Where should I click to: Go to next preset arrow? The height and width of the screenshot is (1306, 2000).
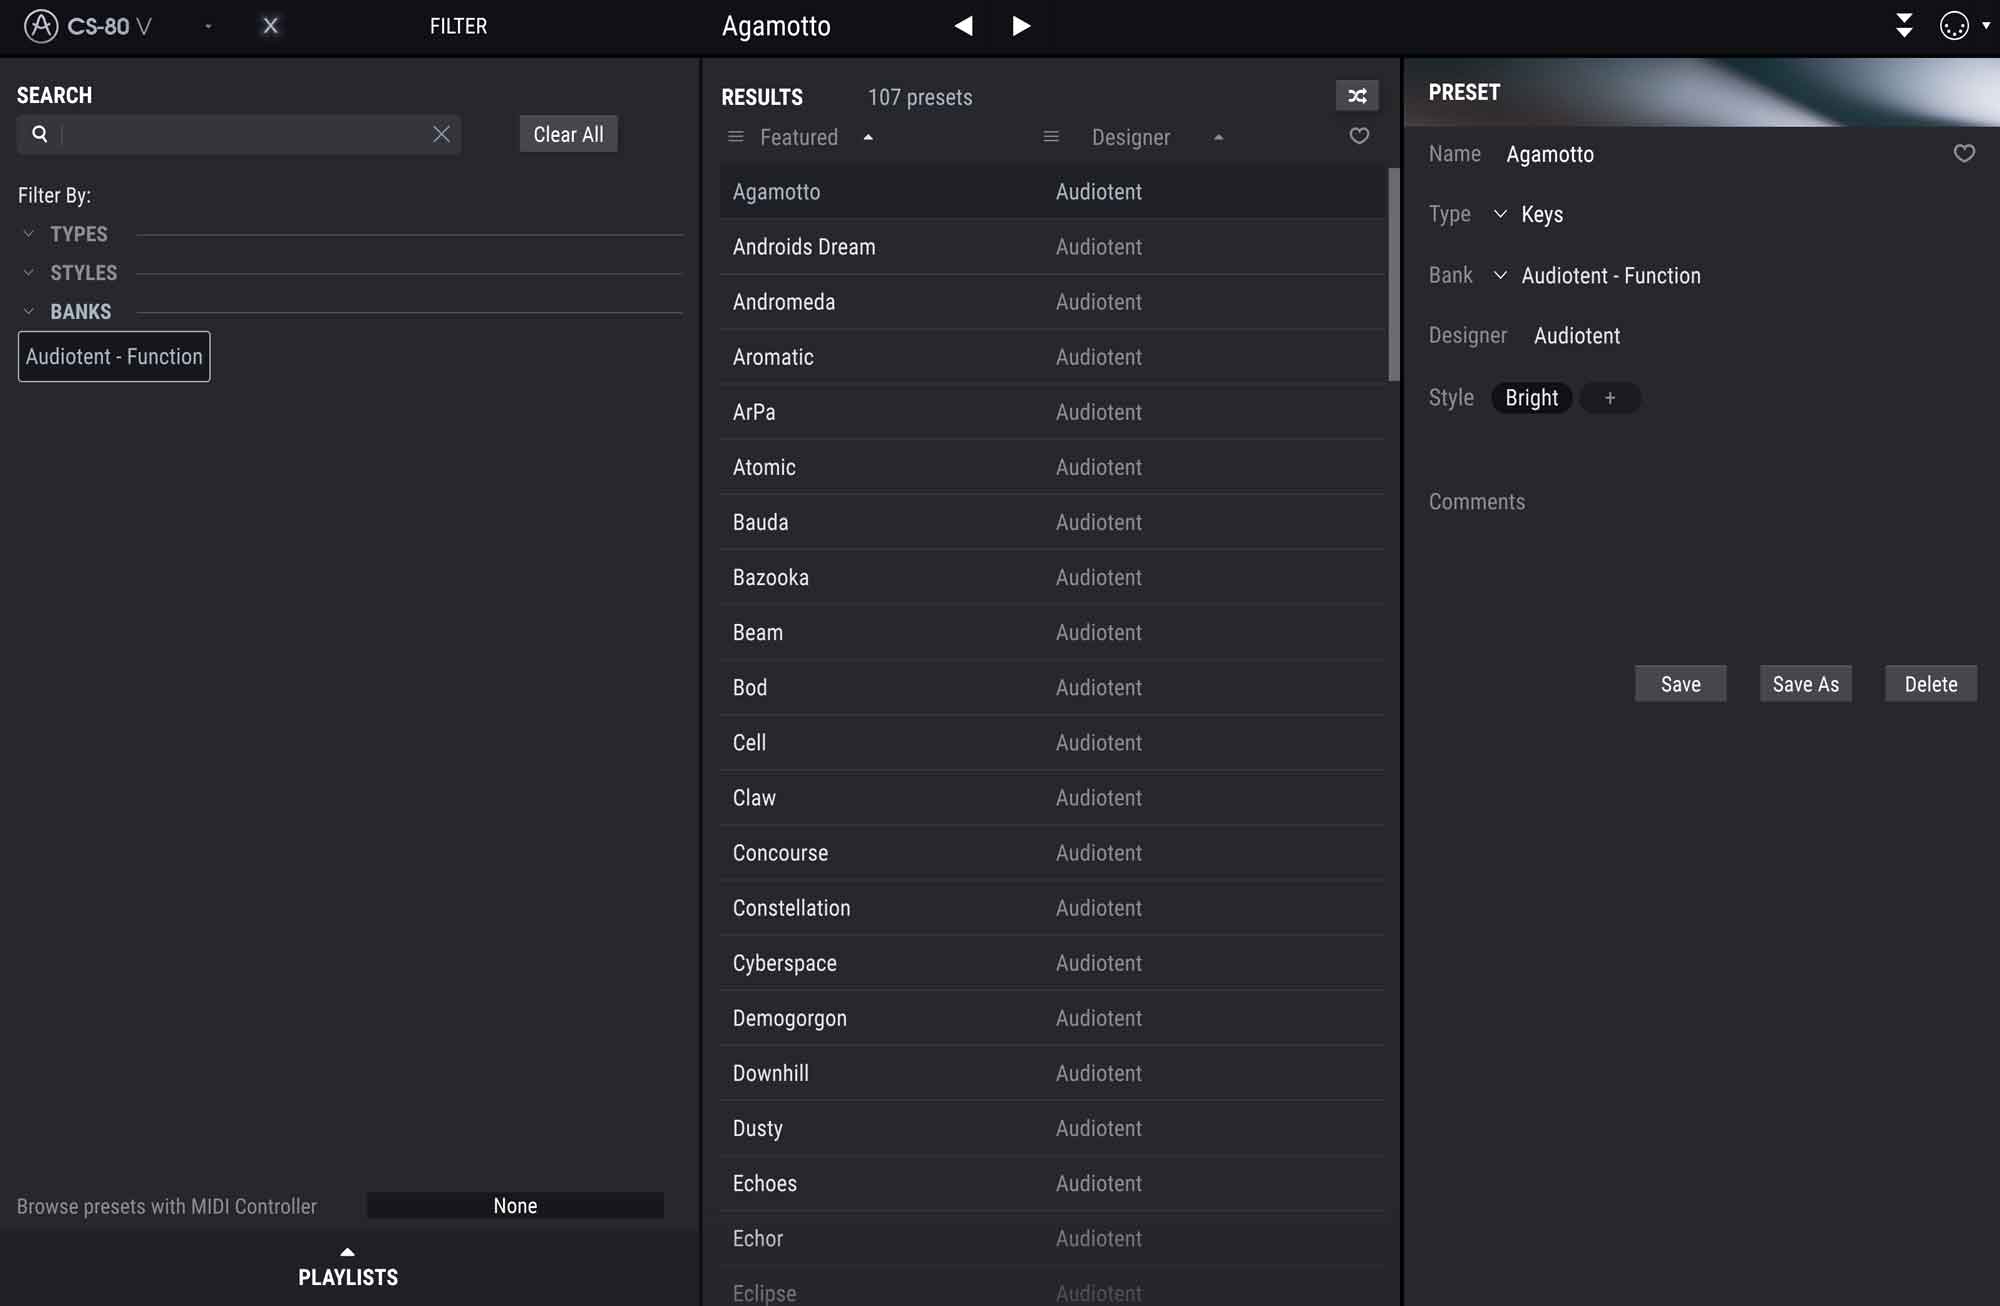point(1020,26)
